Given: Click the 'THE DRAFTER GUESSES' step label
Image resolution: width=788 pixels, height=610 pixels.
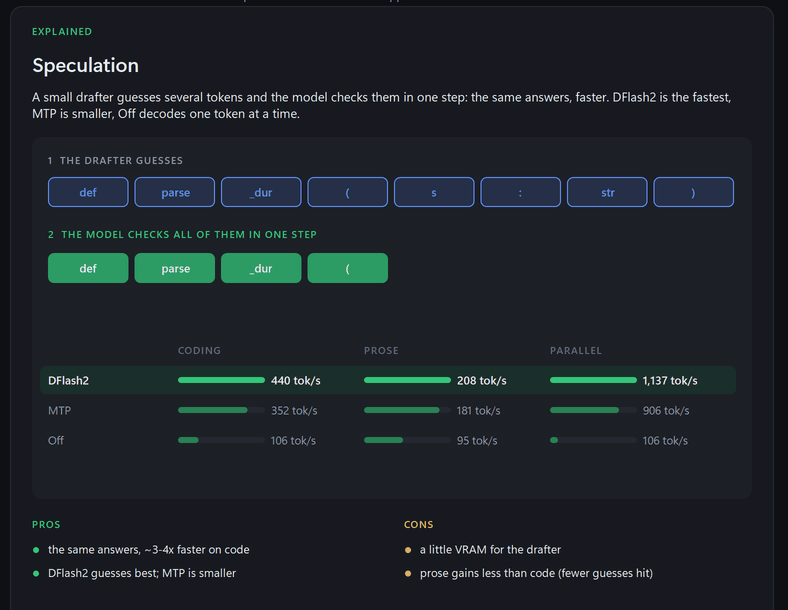Looking at the screenshot, I should coord(121,160).
